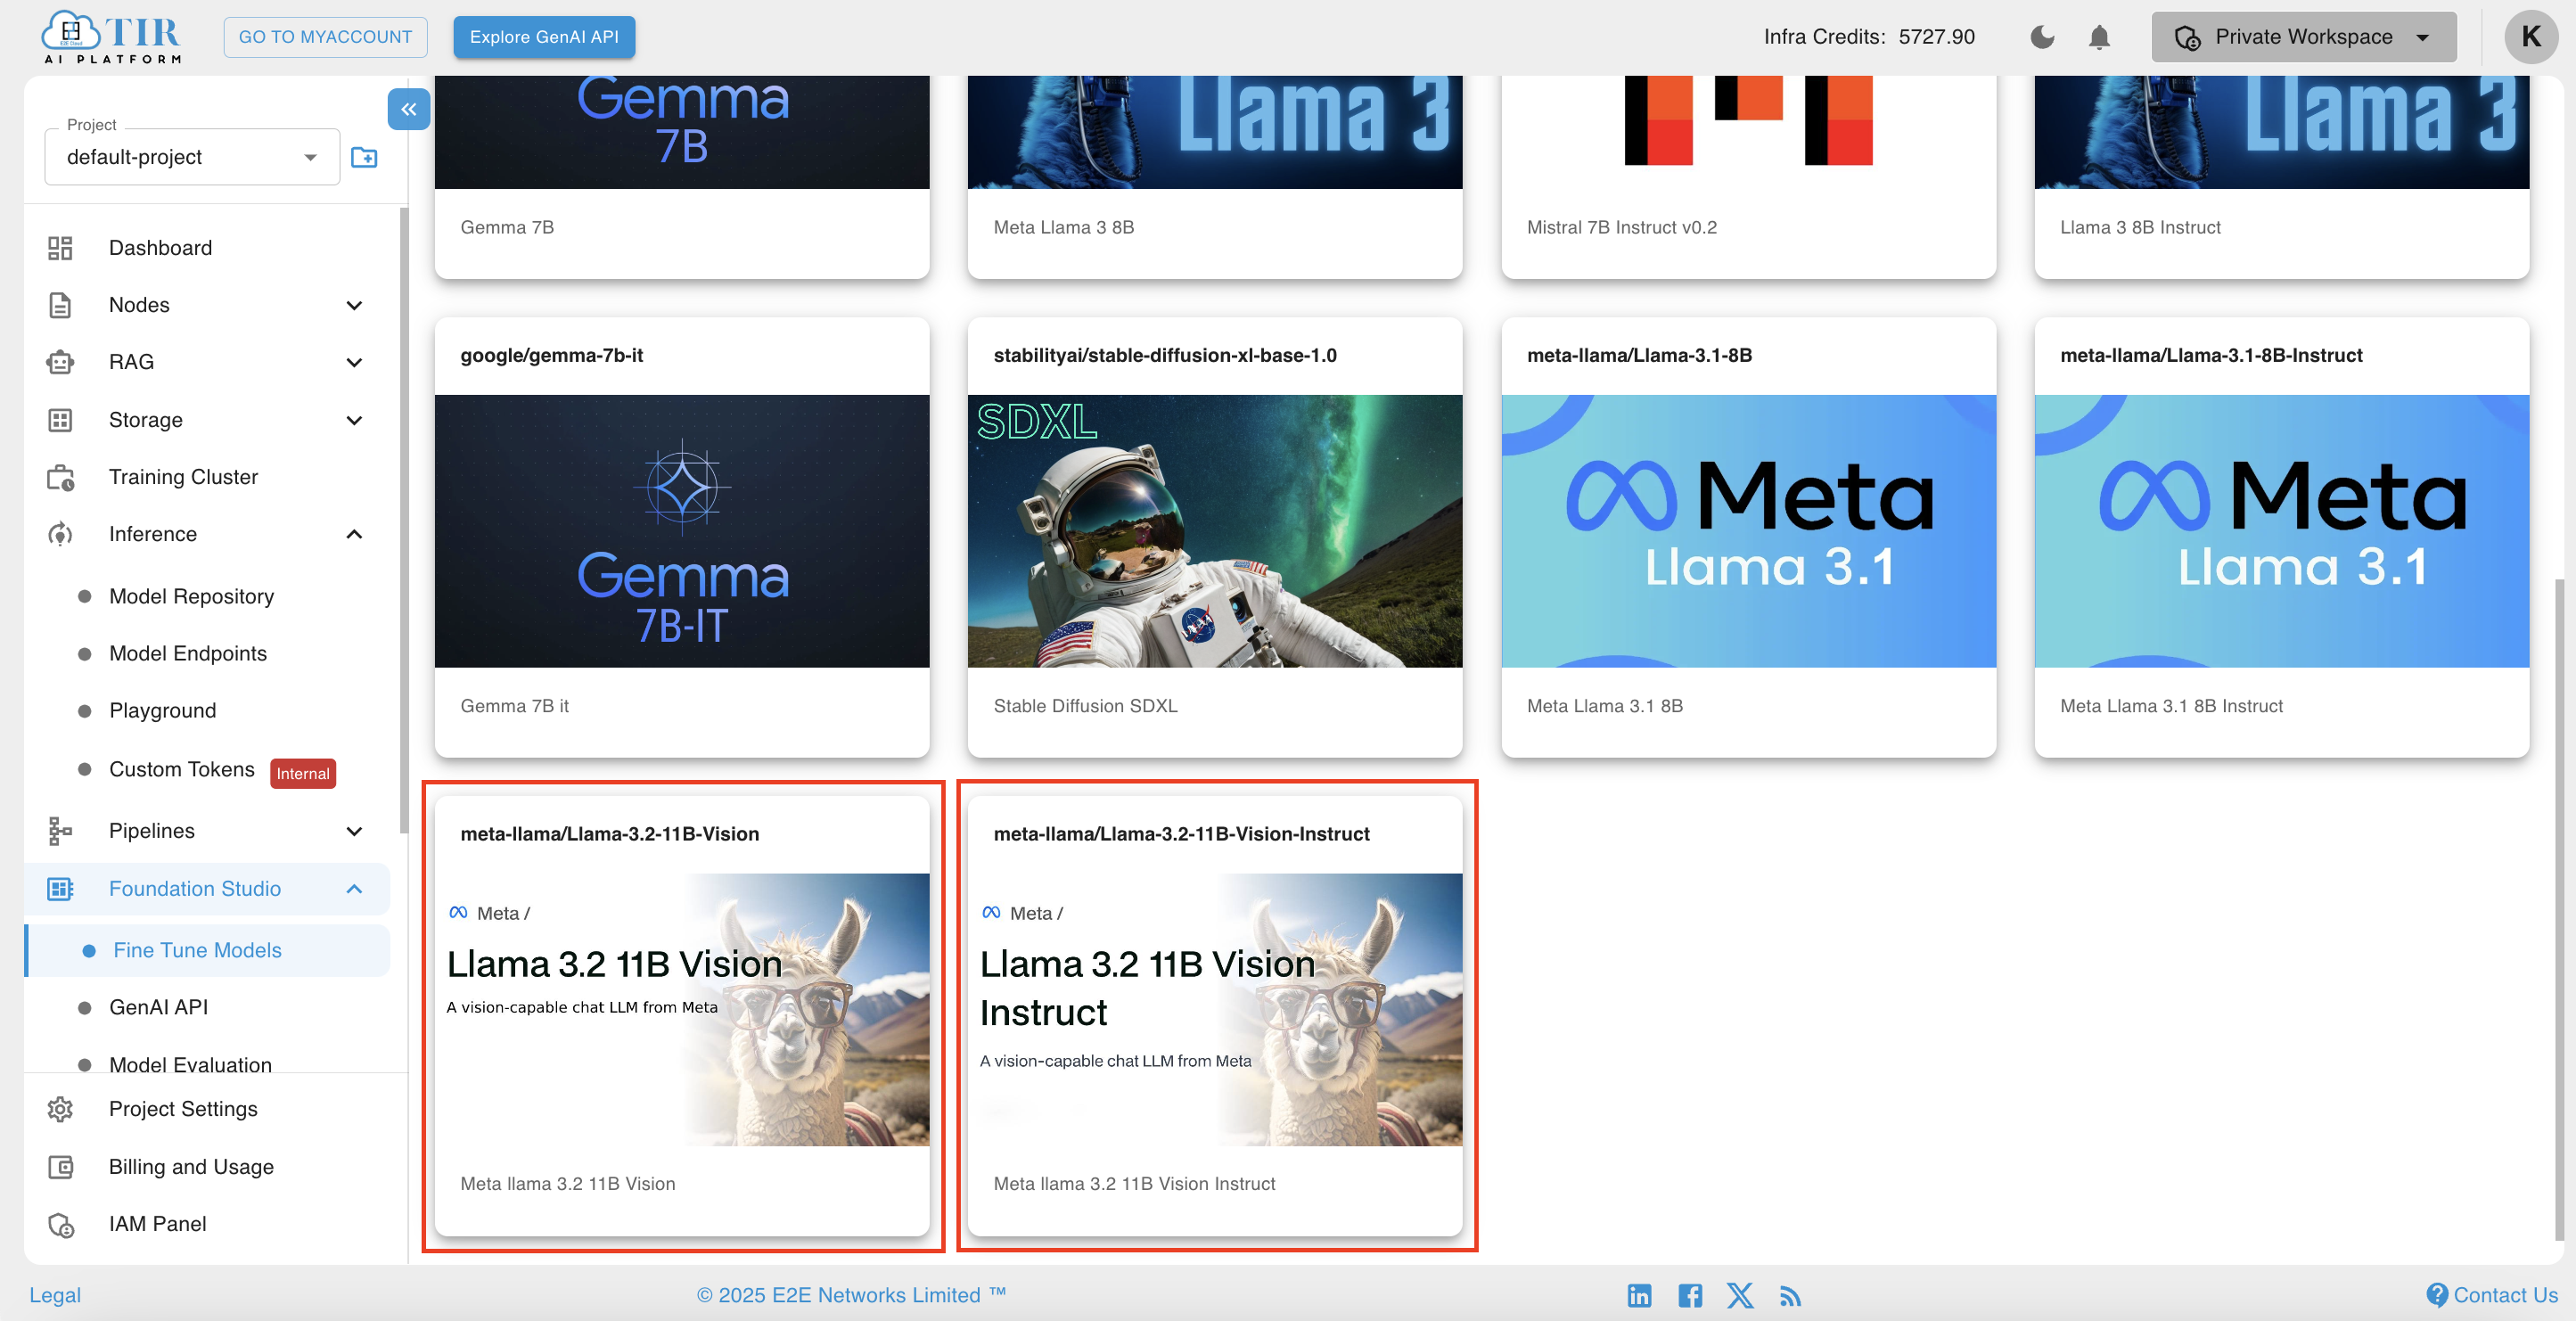Click the Private Workspace shield icon
Viewport: 2576px width, 1321px height.
(x=2187, y=38)
